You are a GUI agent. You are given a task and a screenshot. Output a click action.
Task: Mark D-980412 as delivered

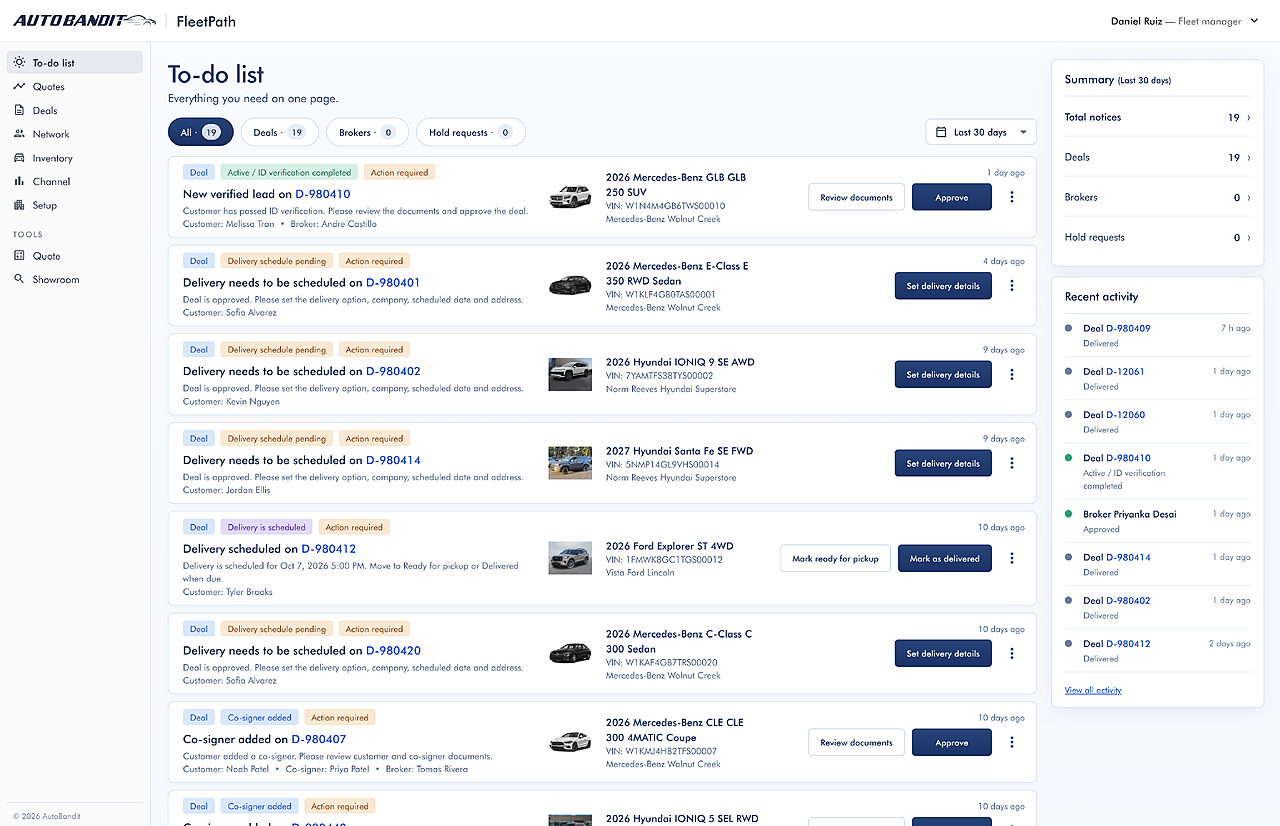945,559
